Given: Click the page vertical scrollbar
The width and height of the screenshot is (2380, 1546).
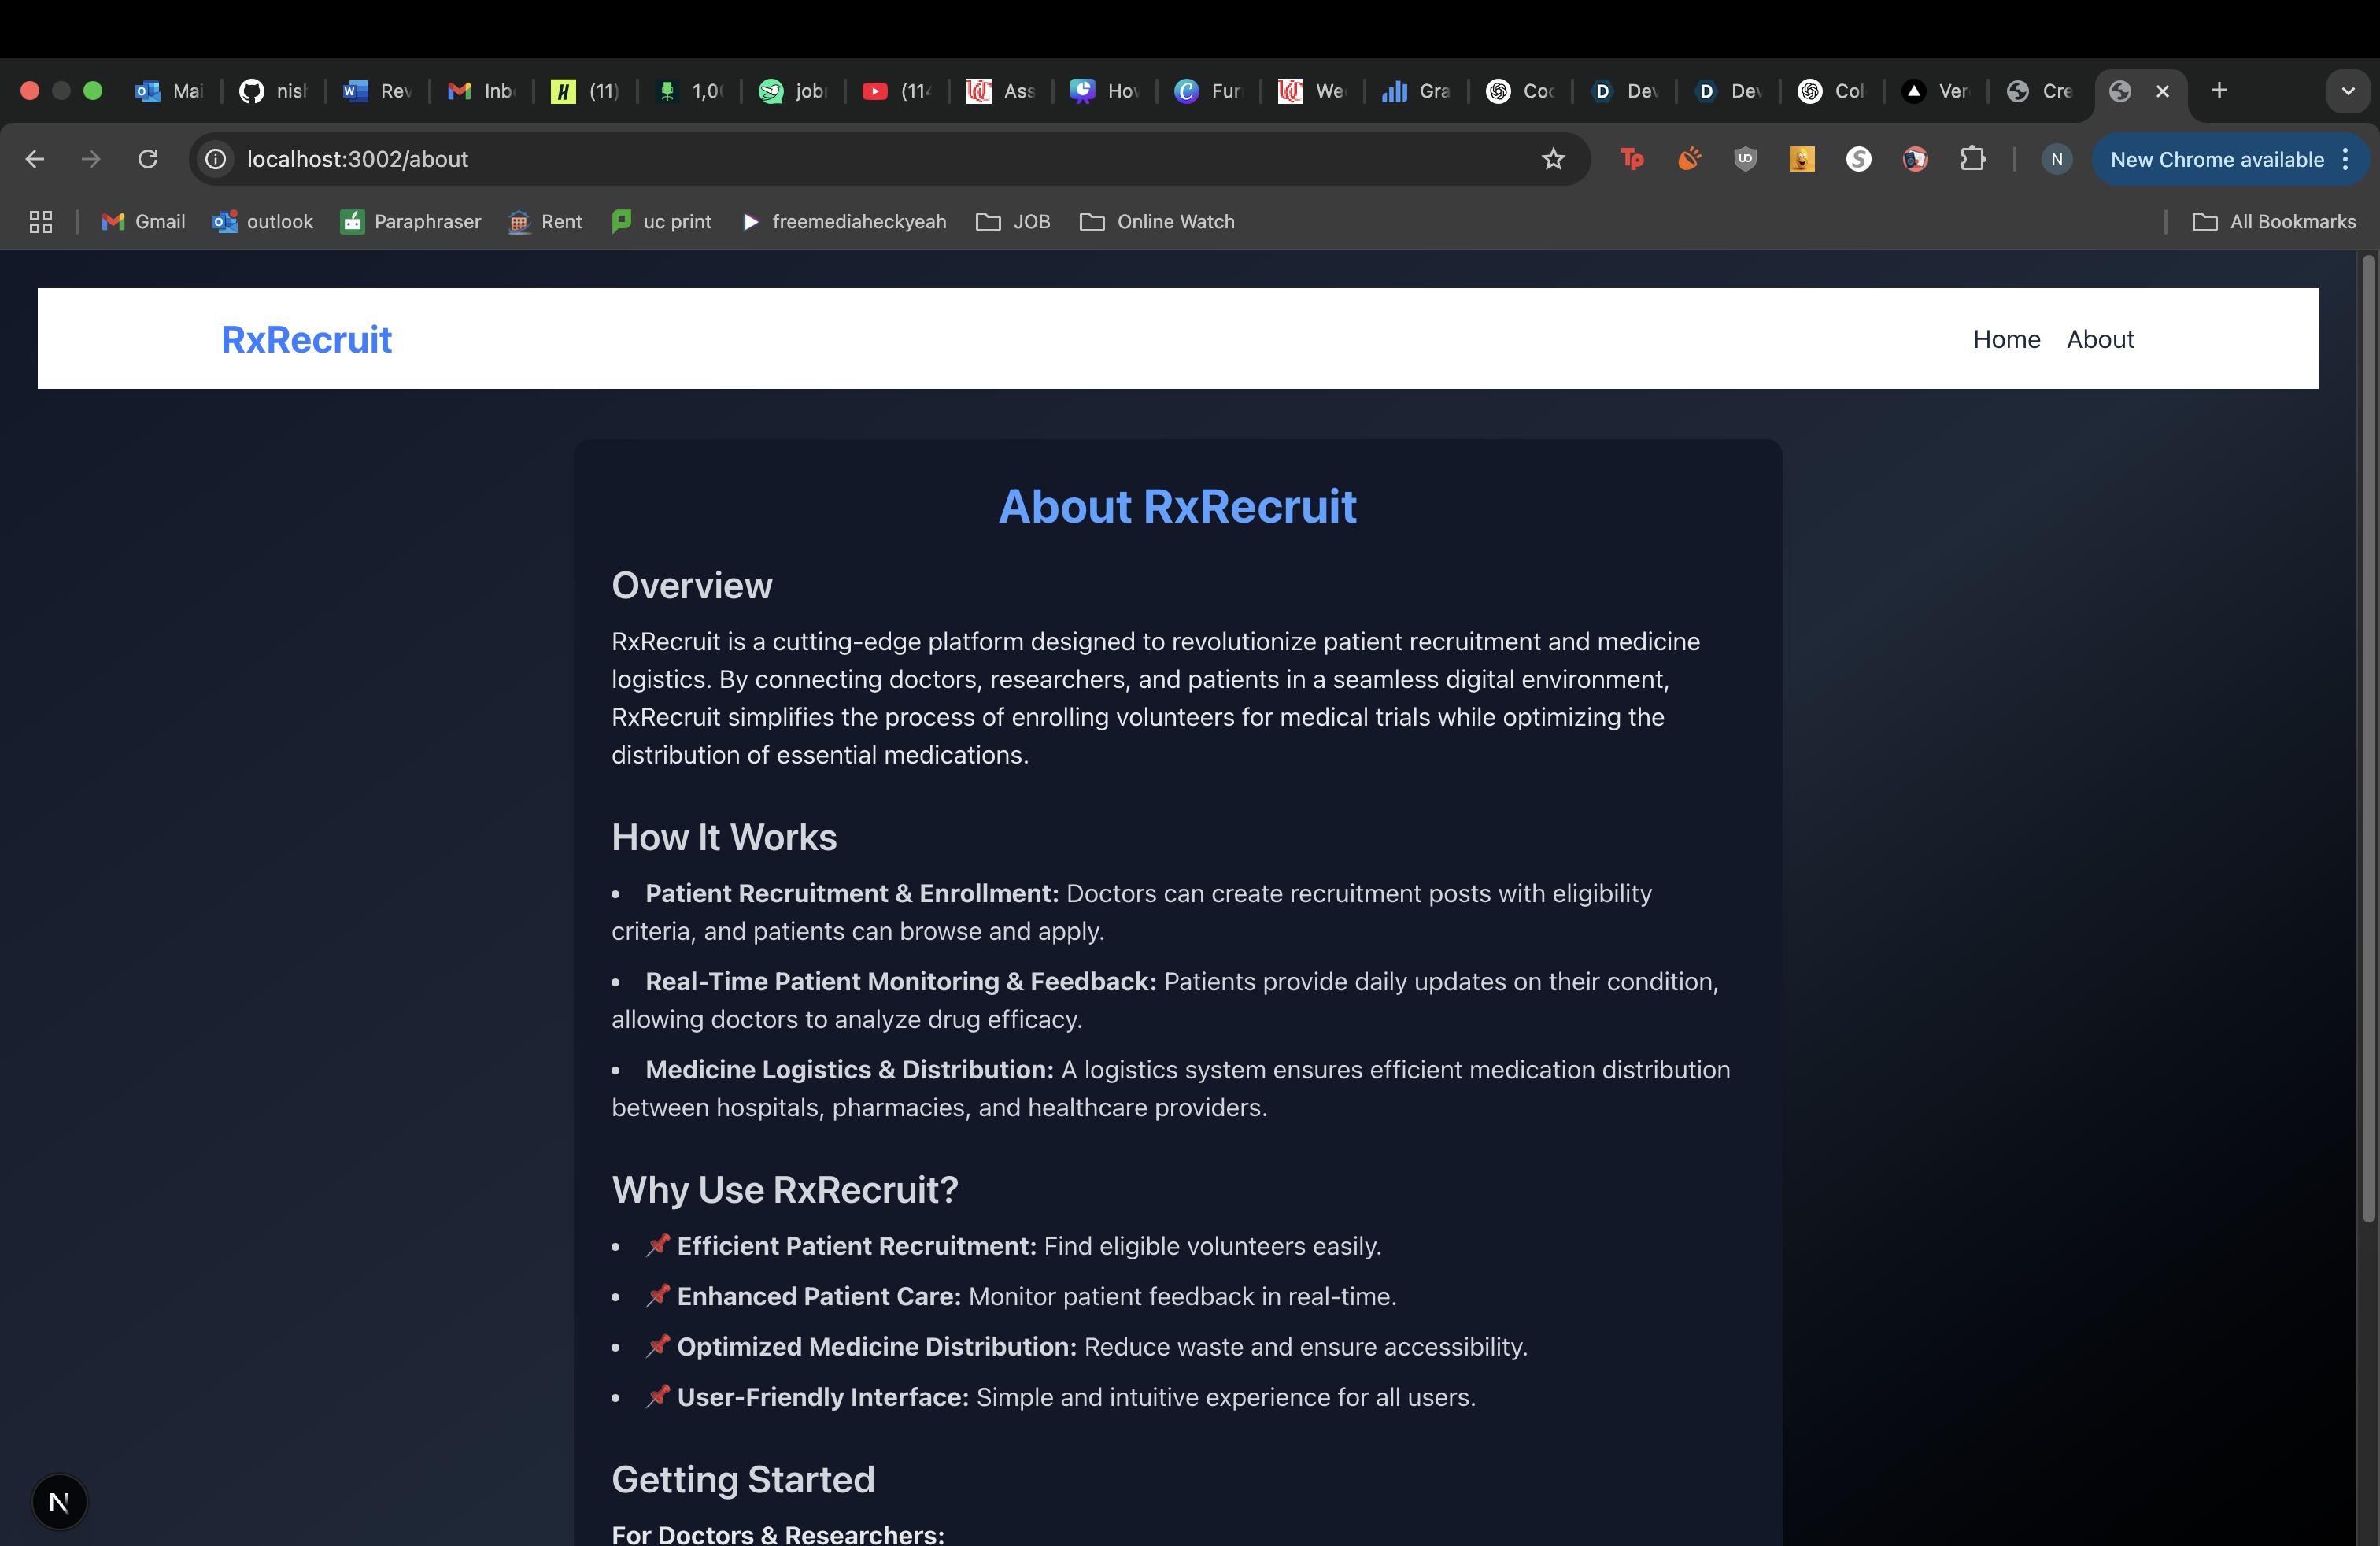Looking at the screenshot, I should [x=2367, y=740].
